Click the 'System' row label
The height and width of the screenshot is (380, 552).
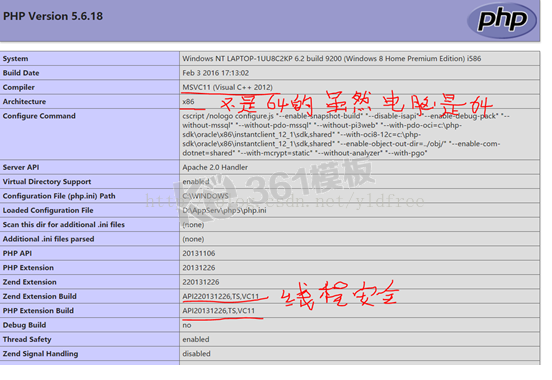15,59
